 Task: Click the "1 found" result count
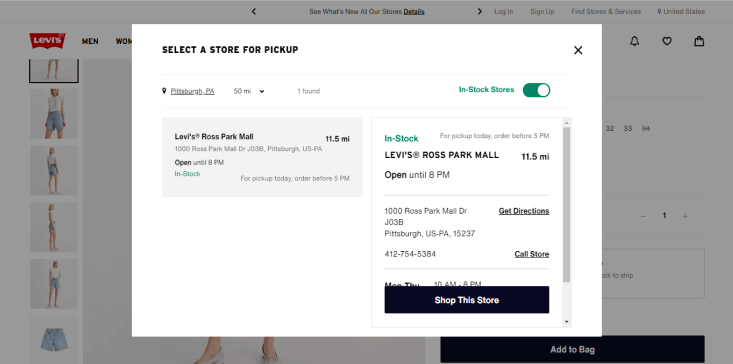[x=309, y=91]
